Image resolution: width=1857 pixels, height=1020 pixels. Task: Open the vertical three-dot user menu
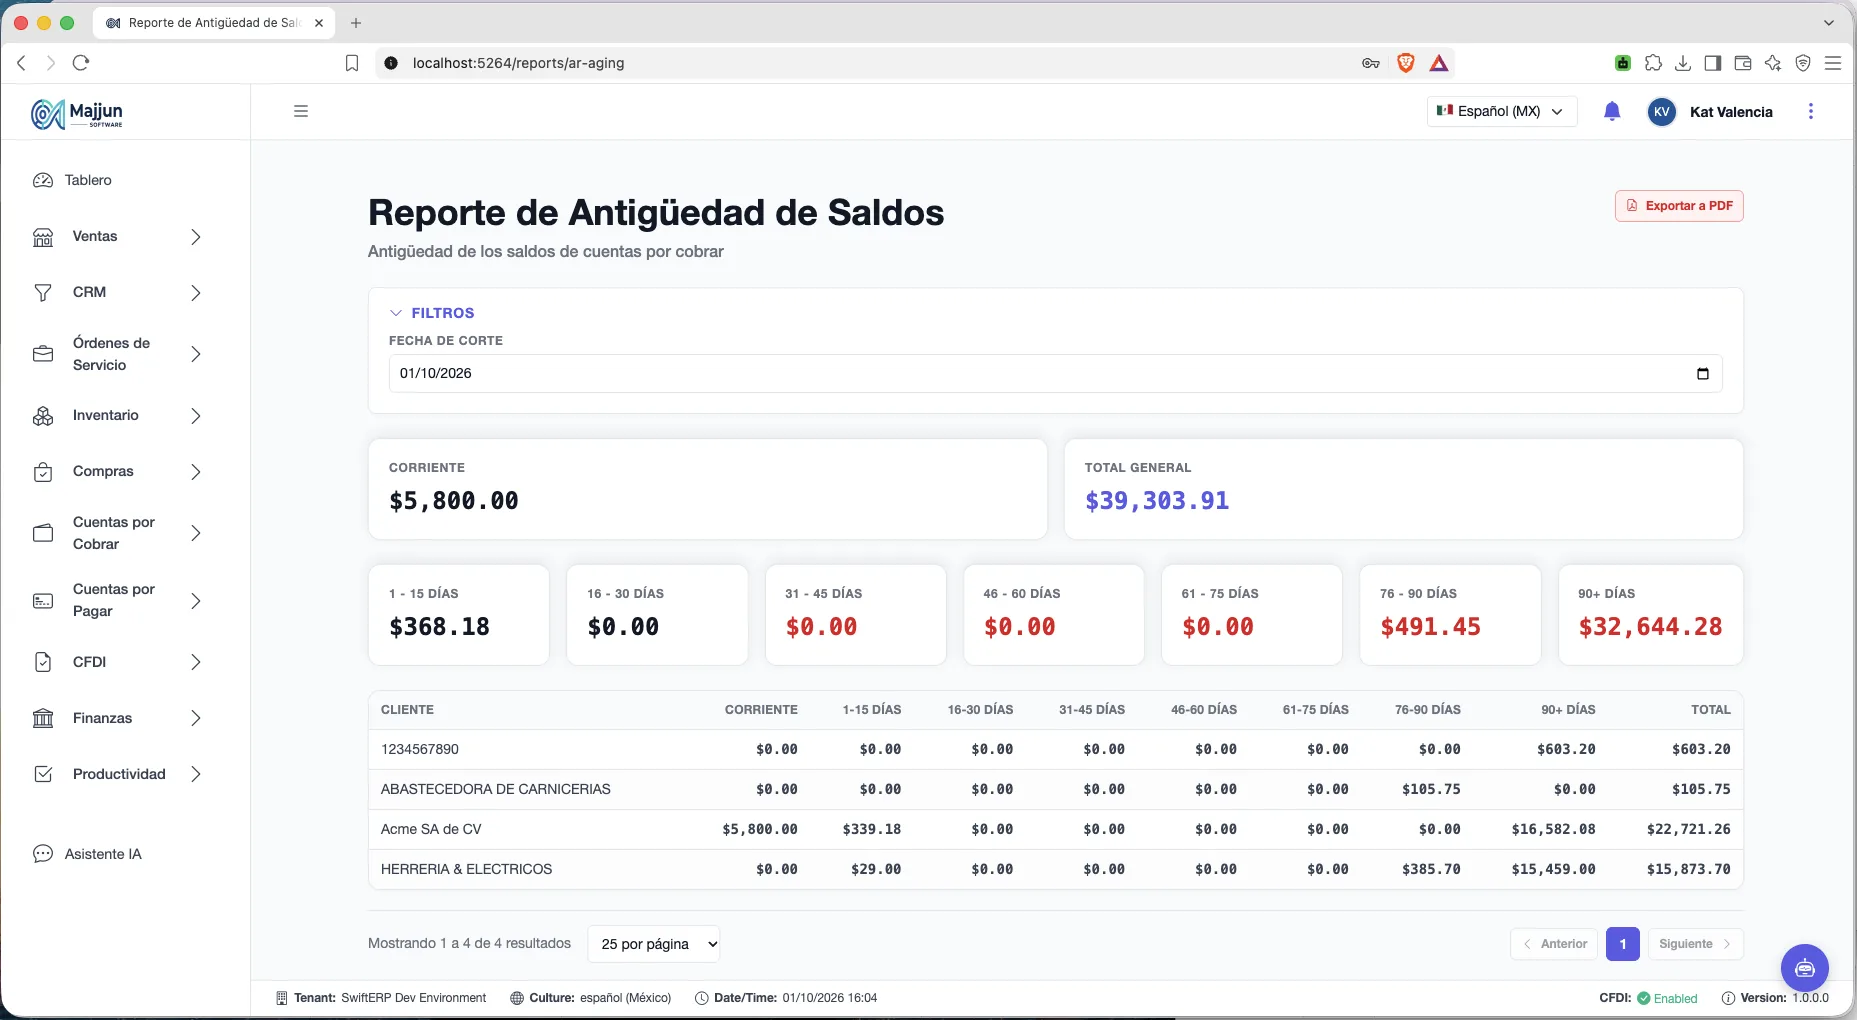tap(1810, 111)
